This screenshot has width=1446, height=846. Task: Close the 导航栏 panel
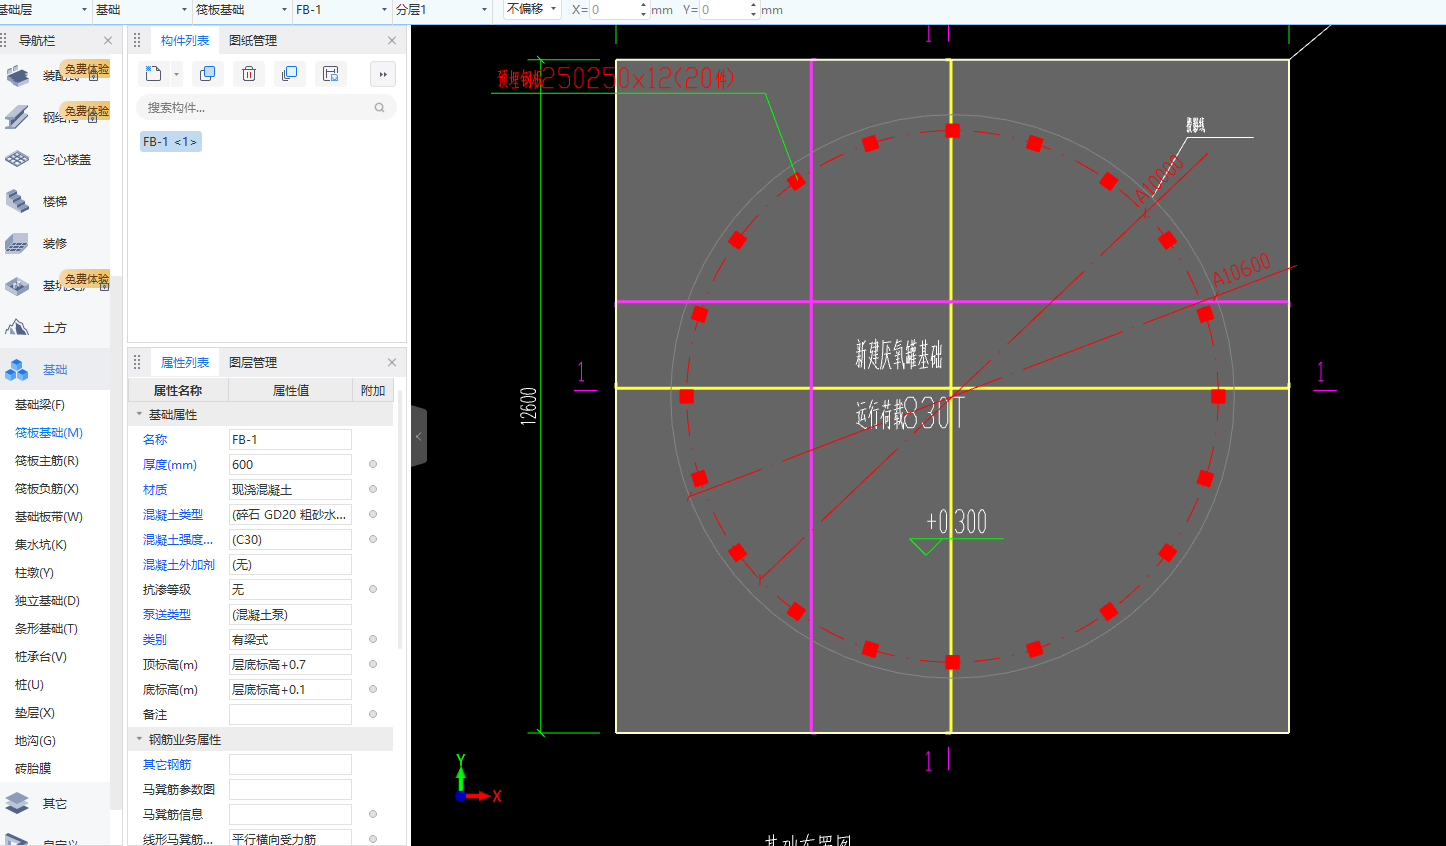click(108, 41)
